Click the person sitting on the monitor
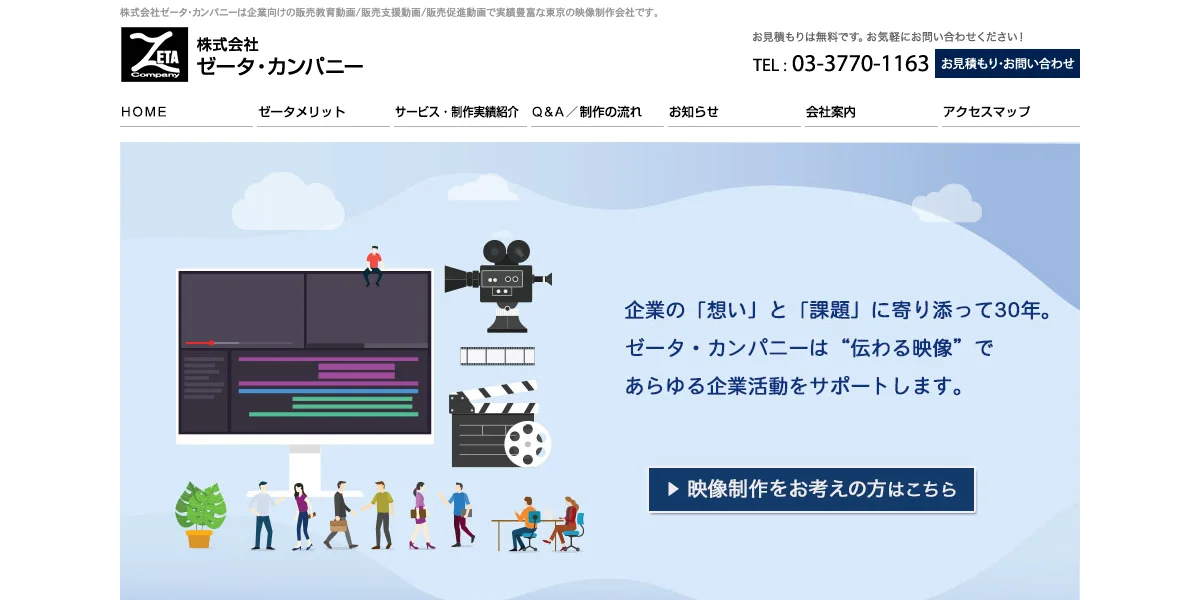 click(373, 265)
